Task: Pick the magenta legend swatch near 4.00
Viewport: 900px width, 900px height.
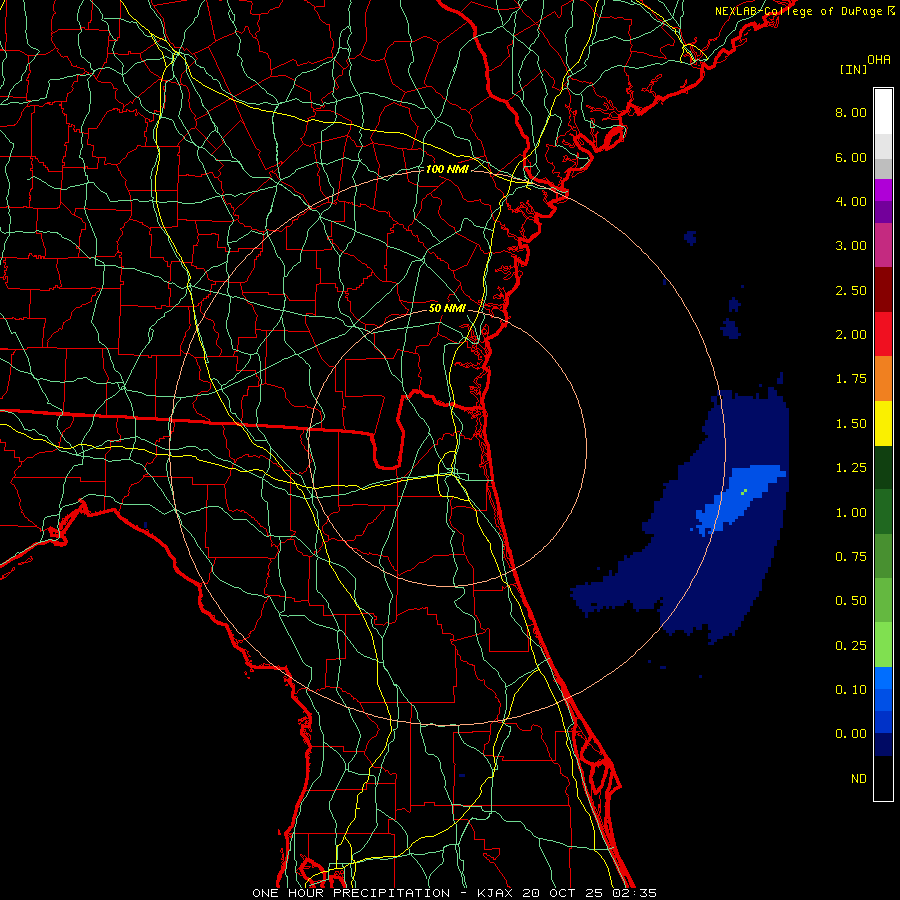Action: [x=883, y=190]
